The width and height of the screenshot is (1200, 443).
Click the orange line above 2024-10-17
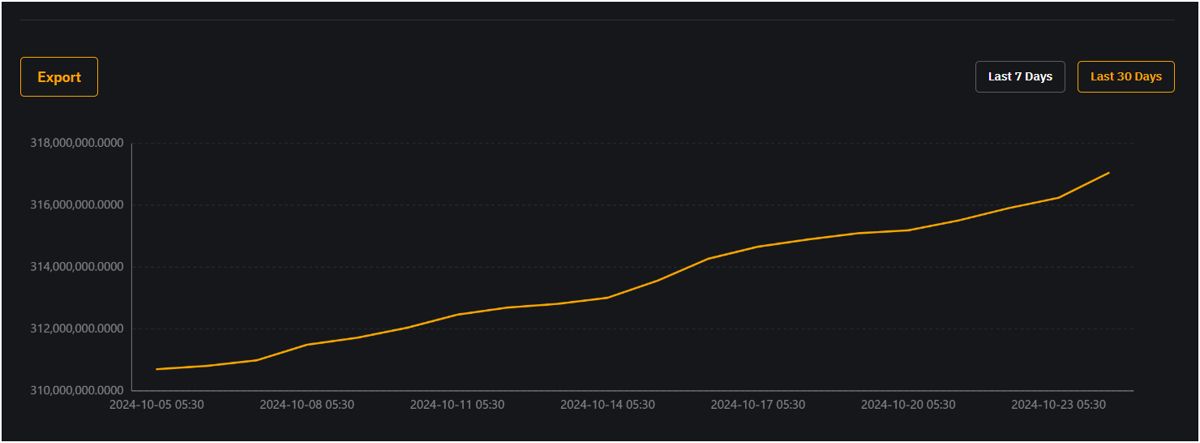[758, 246]
